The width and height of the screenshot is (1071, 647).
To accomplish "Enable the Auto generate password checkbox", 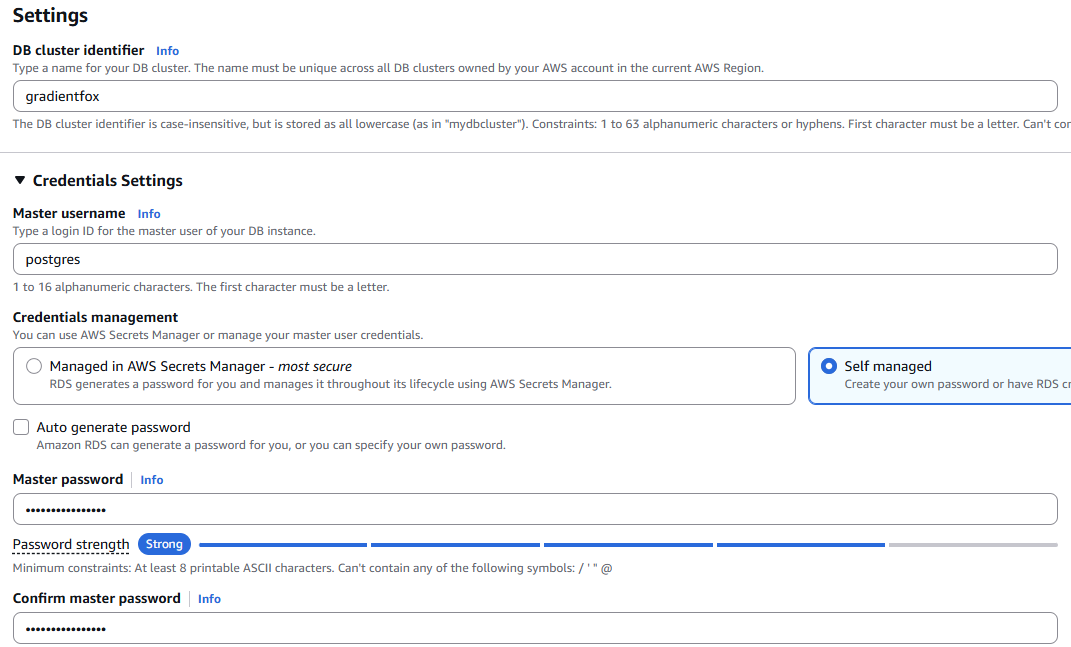I will click(x=21, y=427).
